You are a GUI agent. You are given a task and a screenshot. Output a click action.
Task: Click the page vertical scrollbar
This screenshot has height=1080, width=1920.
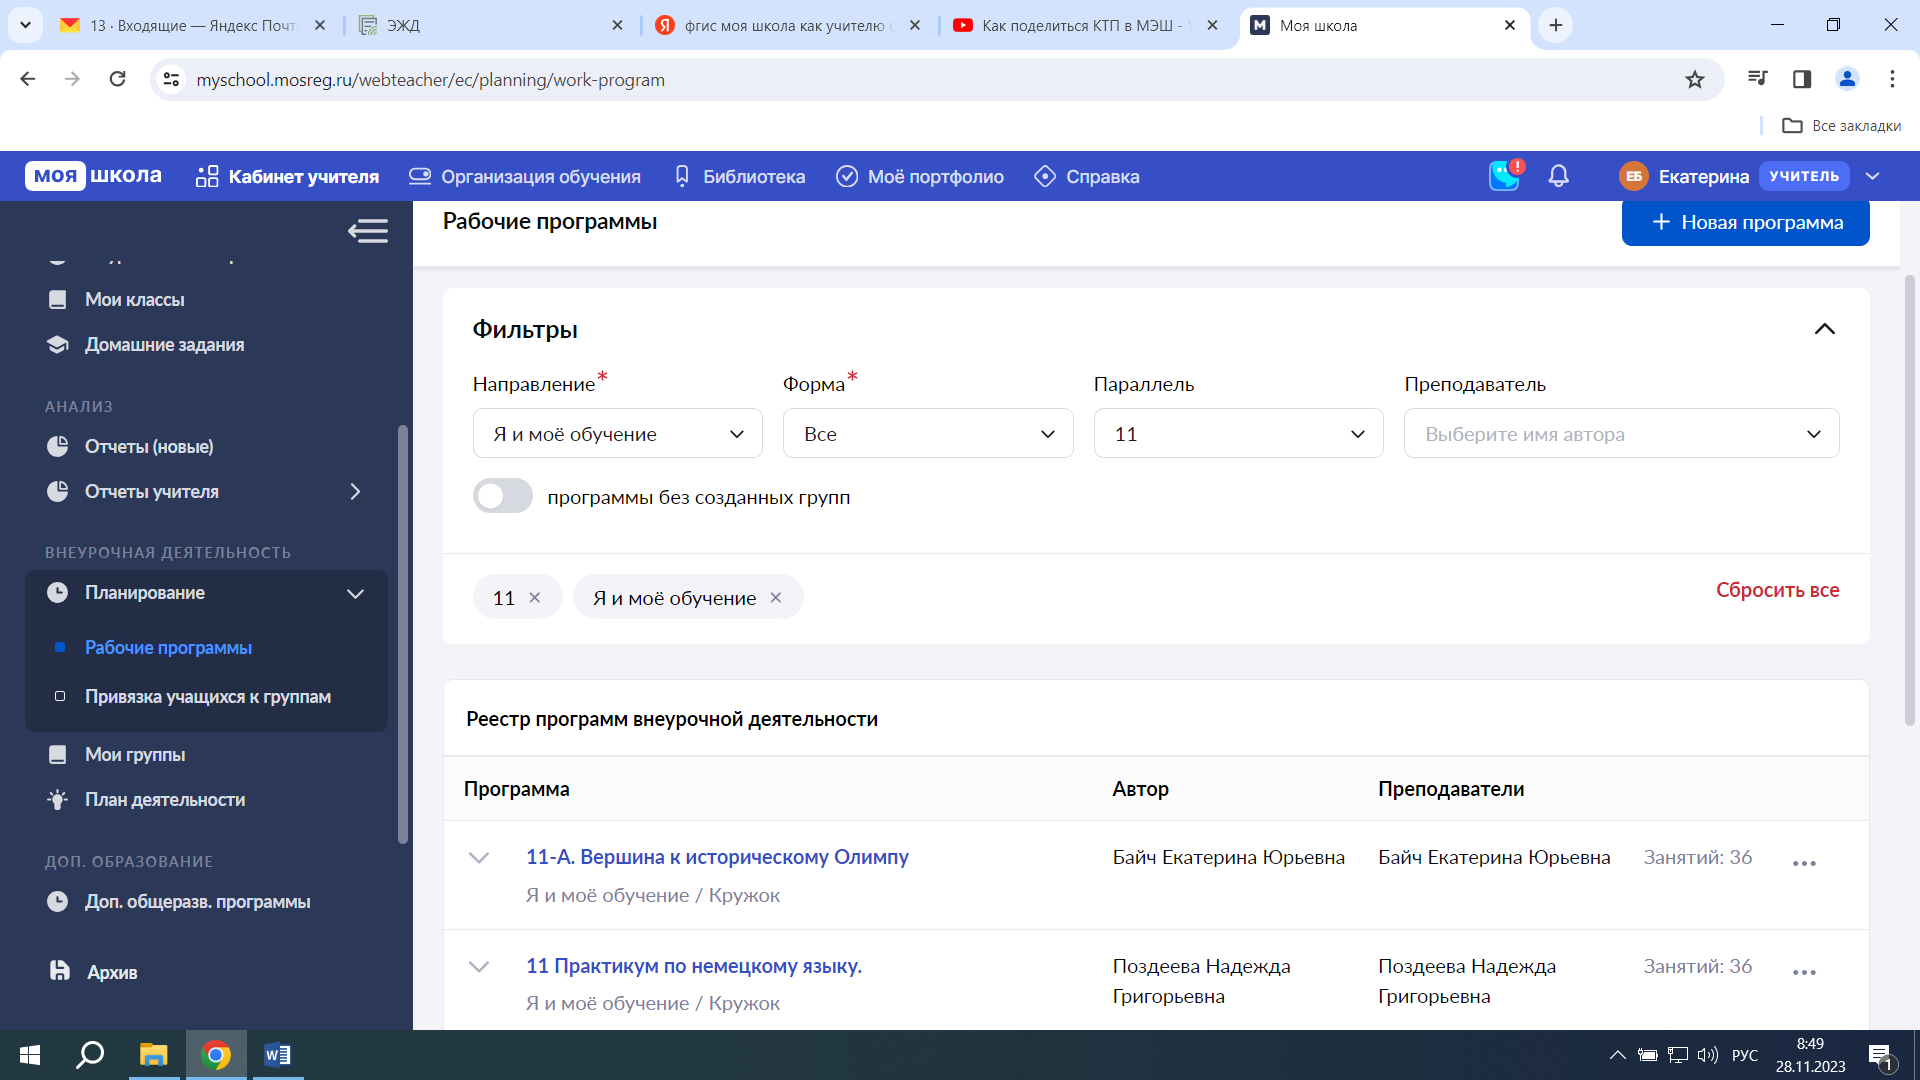(x=1909, y=500)
